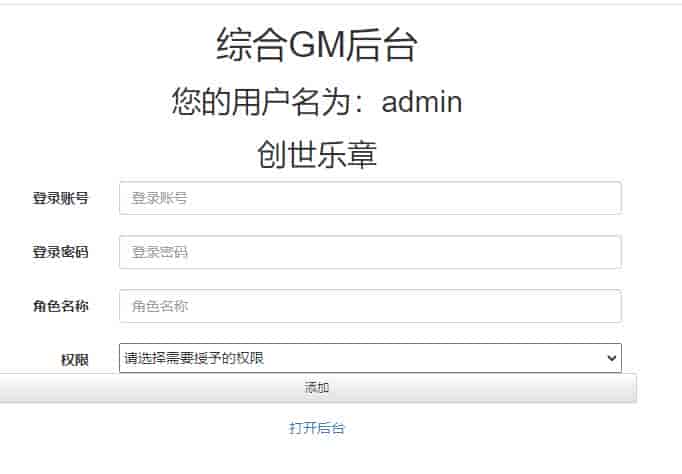Click the 登录账号 placeholder inside account field
Screen dimensions: 682x474
pyautogui.click(x=160, y=198)
